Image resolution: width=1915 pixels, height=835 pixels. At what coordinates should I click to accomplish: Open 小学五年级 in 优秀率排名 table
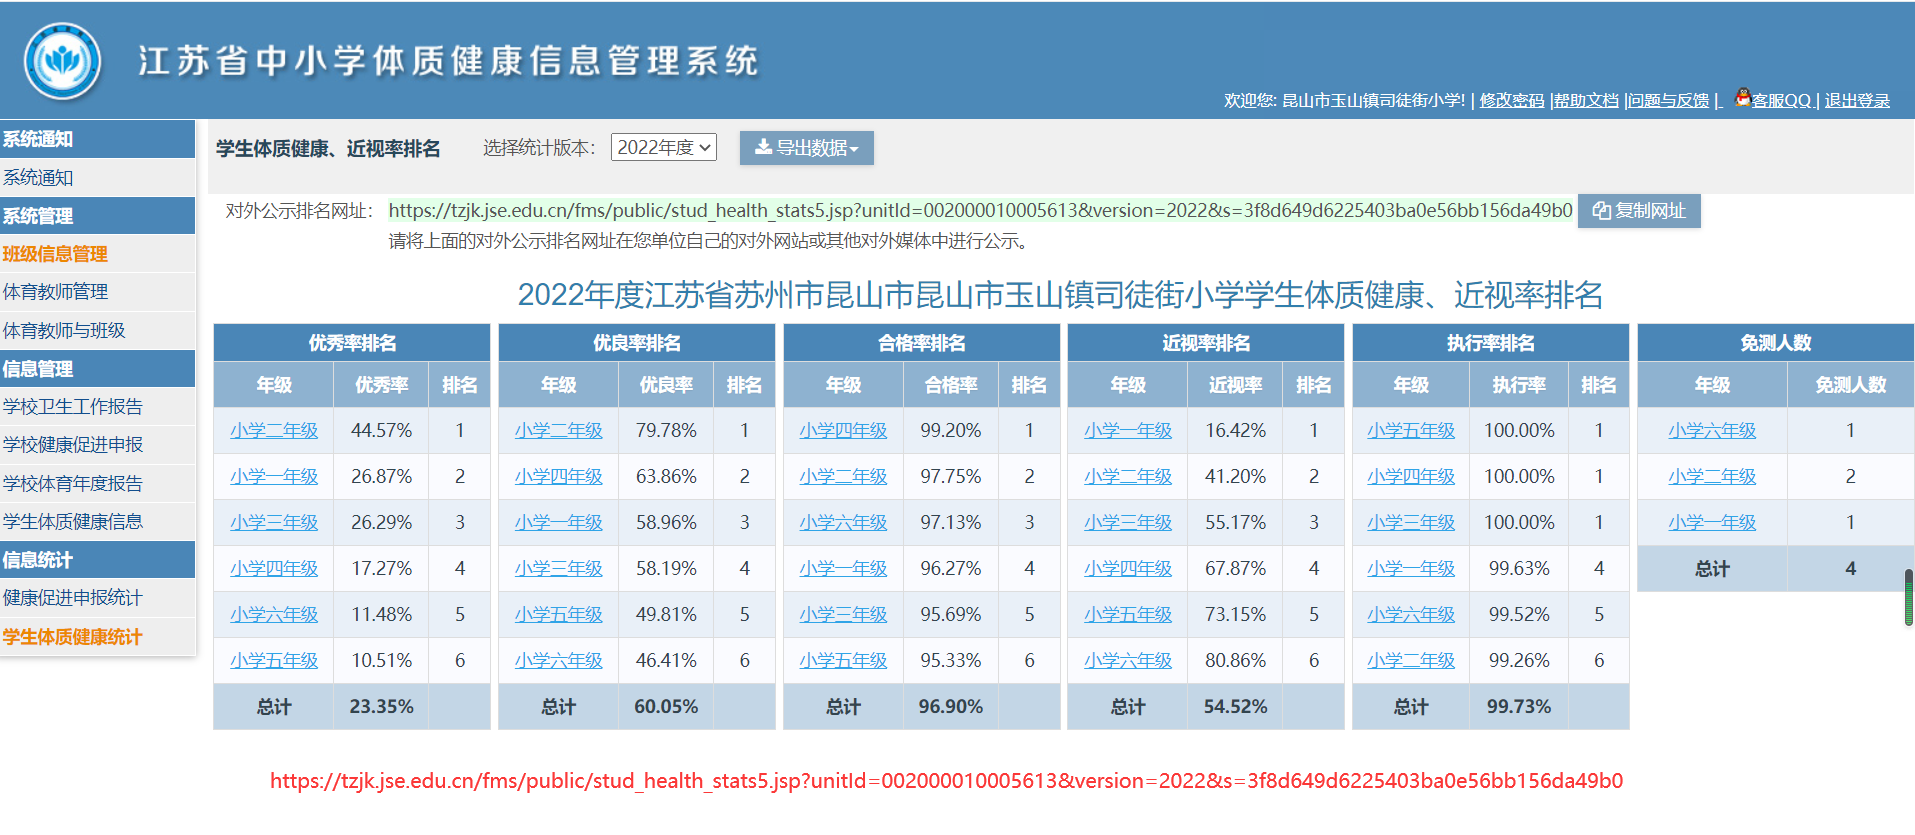[x=274, y=661]
